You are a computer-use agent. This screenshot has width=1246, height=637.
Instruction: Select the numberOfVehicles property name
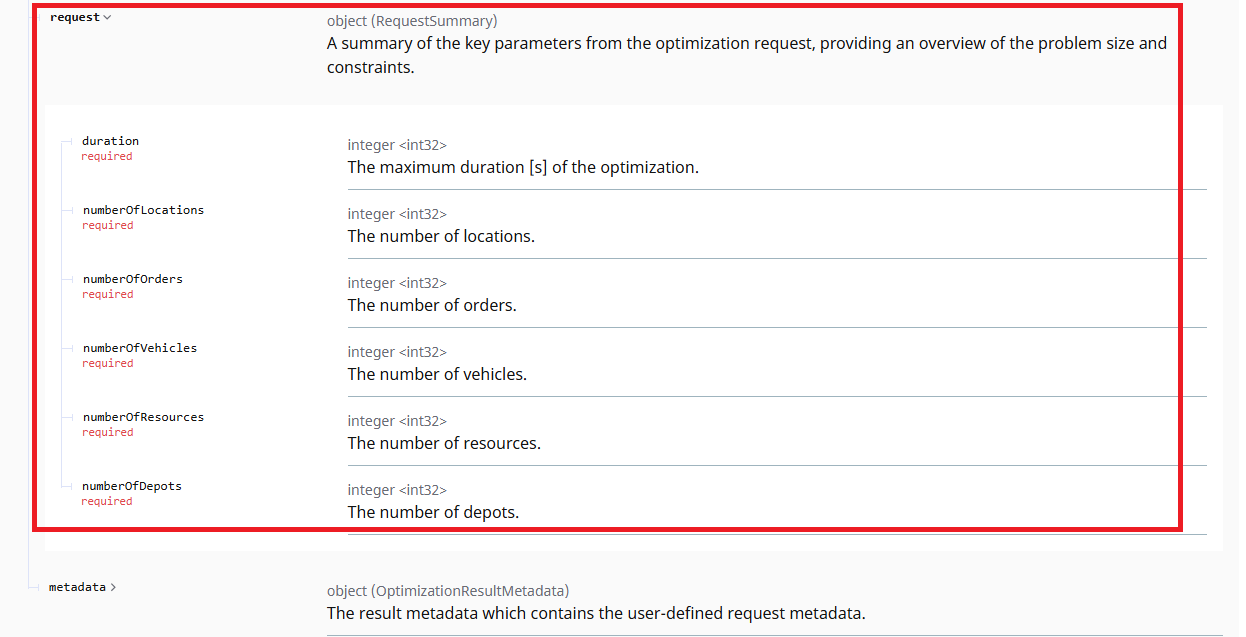pos(140,348)
